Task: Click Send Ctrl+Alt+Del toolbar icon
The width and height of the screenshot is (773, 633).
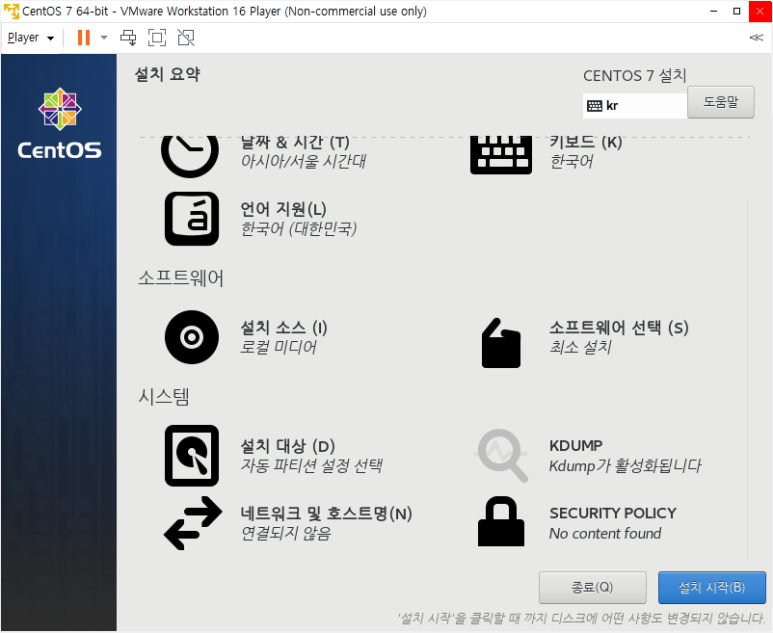Action: (128, 37)
